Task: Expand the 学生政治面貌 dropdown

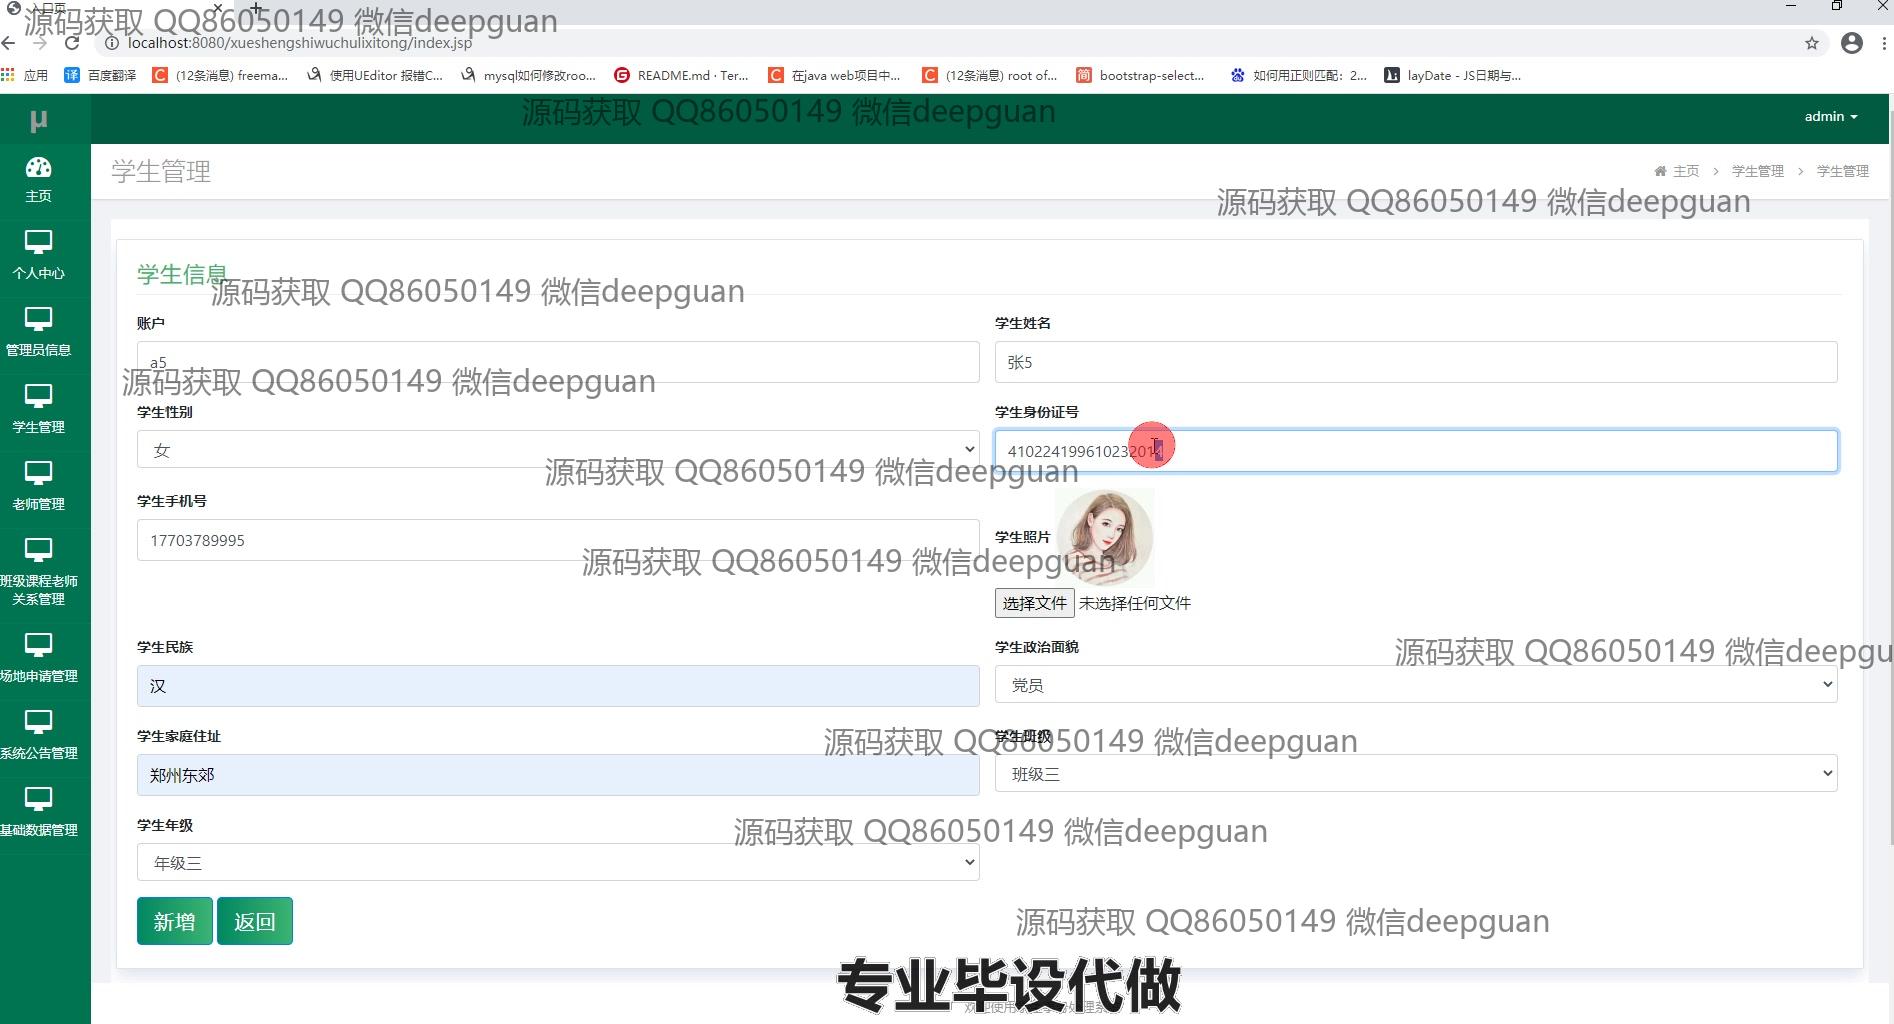Action: coord(1415,685)
